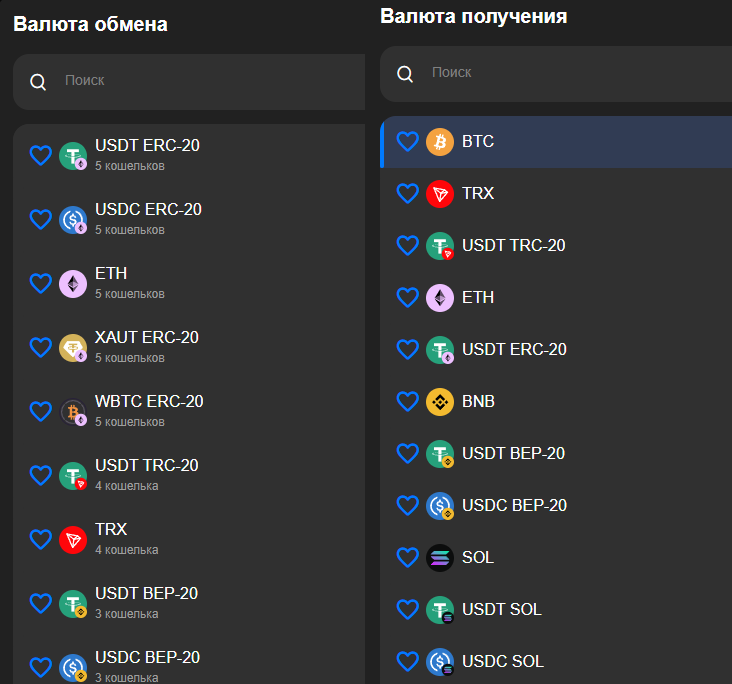Favorite USDC BEP-20 in Валюта получения list
This screenshot has height=684, width=732.
click(408, 505)
